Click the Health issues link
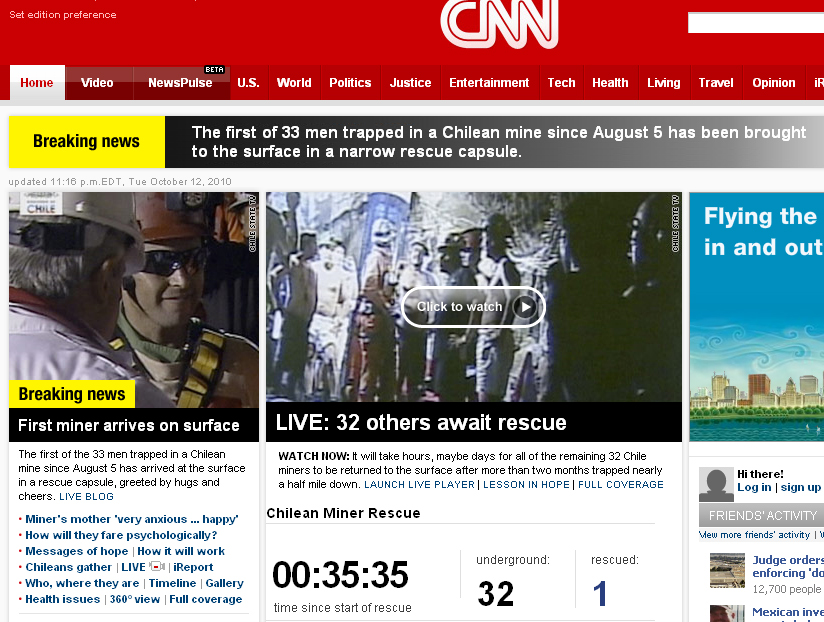824x622 pixels. point(63,599)
